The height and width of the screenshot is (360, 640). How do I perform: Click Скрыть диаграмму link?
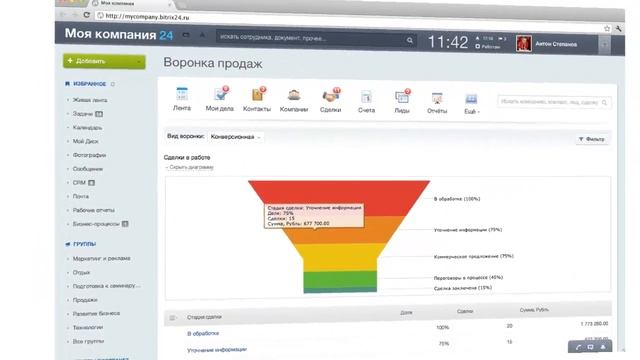click(190, 167)
